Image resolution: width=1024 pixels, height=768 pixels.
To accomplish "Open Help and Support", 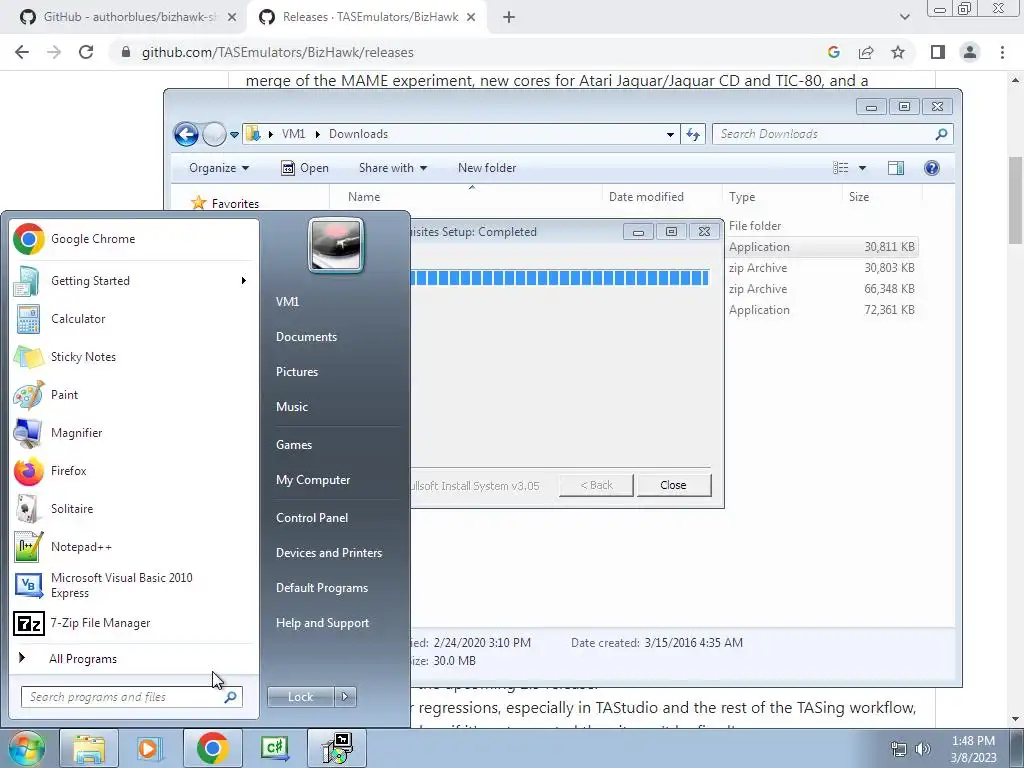I will tap(323, 623).
